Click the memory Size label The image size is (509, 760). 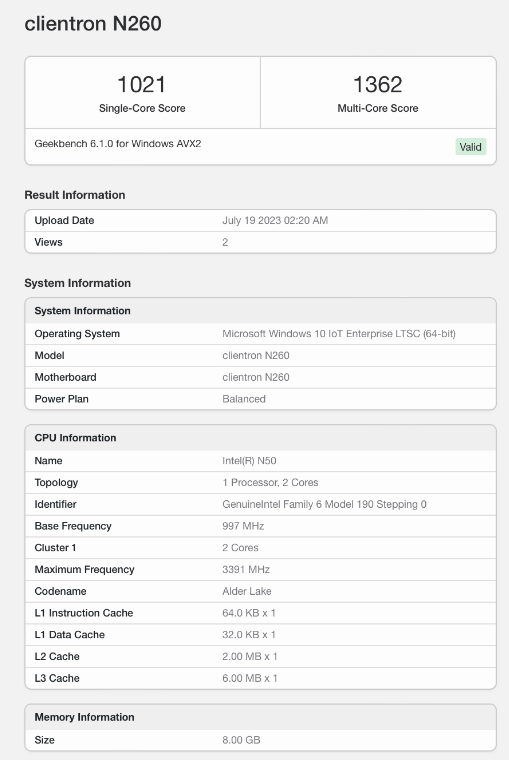tap(44, 740)
